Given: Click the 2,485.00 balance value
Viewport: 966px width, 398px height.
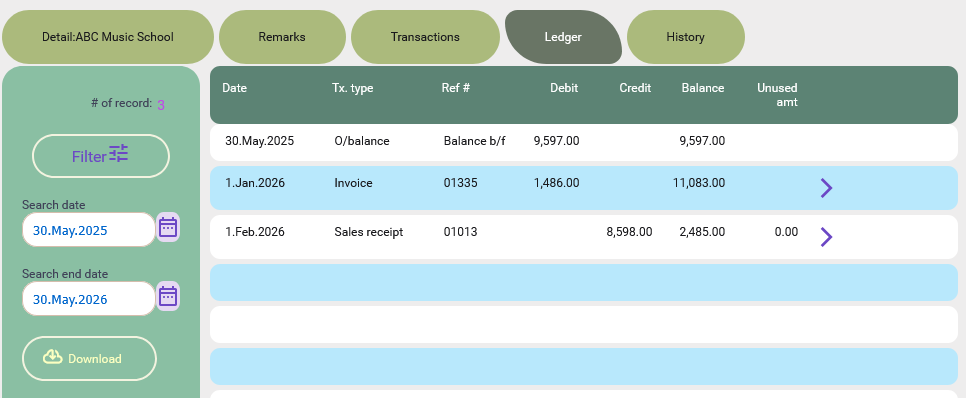Looking at the screenshot, I should [x=702, y=232].
